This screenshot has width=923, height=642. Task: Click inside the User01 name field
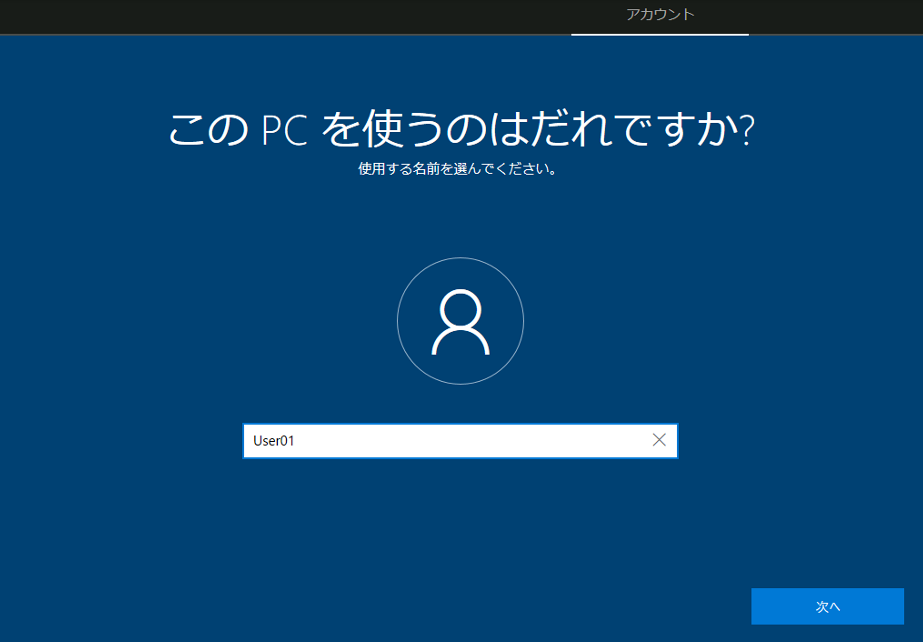click(x=450, y=440)
